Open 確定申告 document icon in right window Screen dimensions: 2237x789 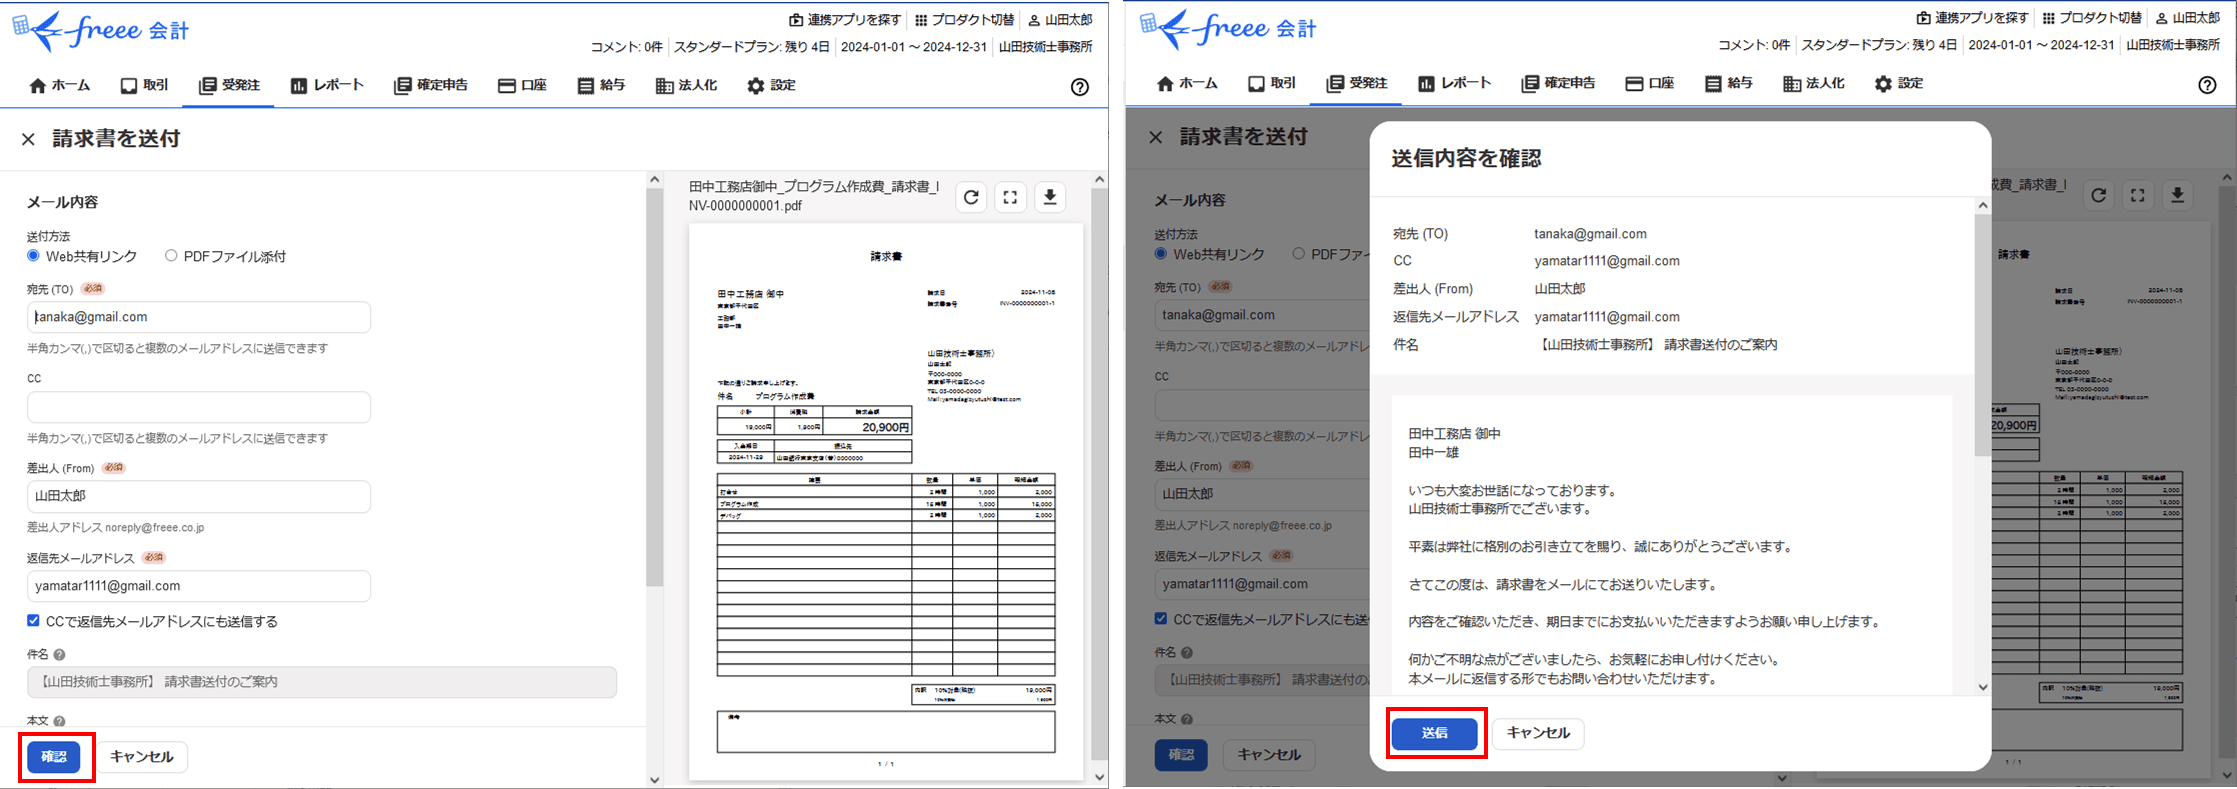coord(1530,84)
